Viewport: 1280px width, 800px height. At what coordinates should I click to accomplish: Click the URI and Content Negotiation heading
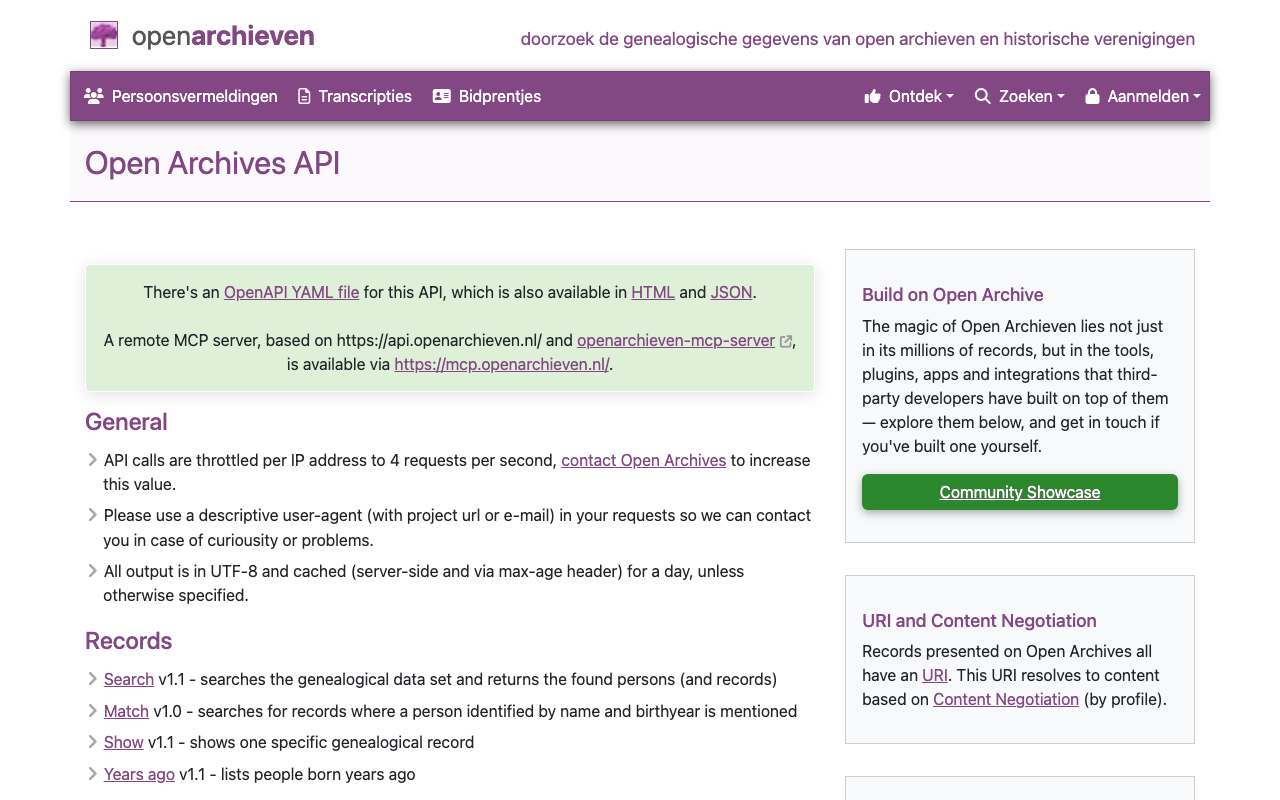coord(980,621)
